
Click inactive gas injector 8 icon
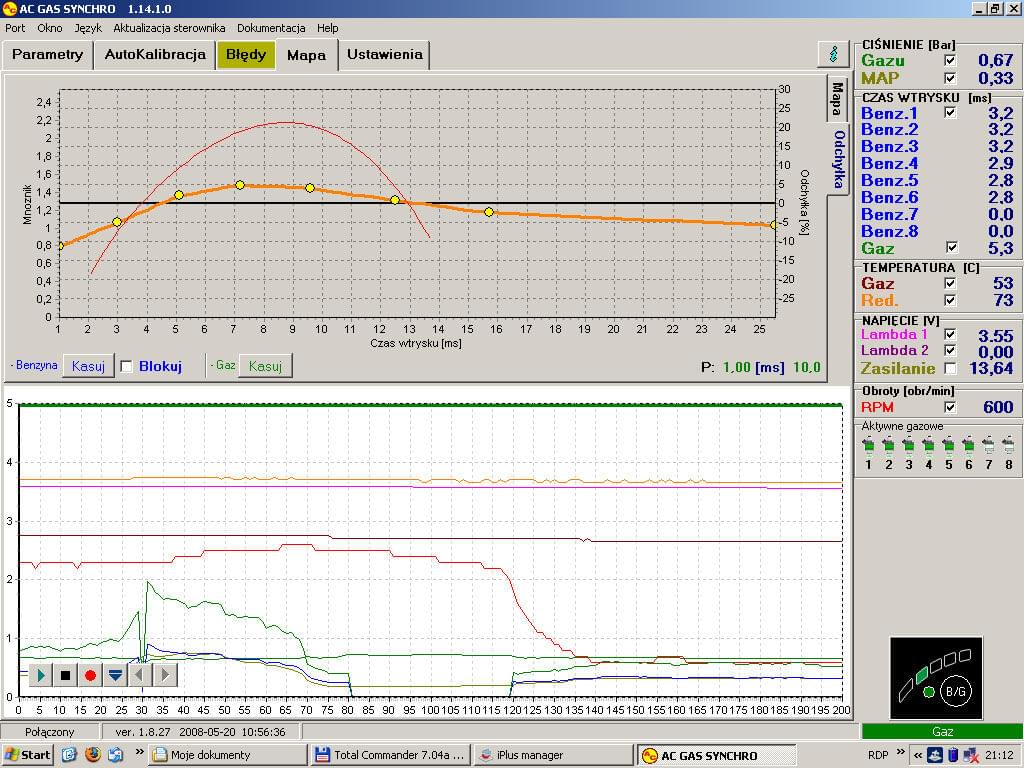click(x=1008, y=446)
